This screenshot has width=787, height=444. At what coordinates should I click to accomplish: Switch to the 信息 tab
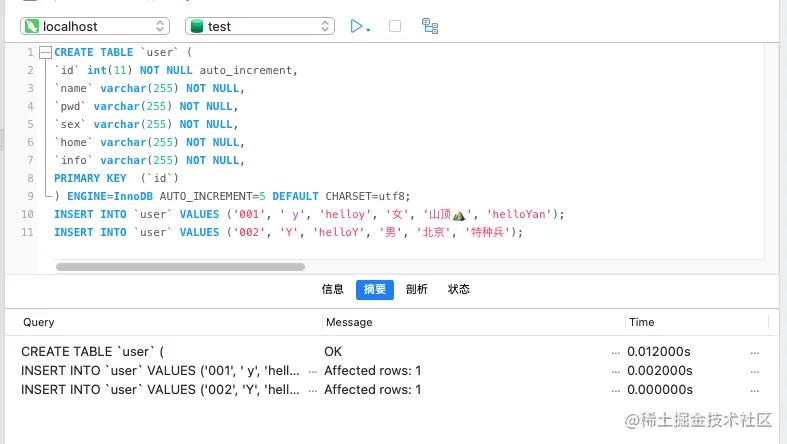coord(332,289)
